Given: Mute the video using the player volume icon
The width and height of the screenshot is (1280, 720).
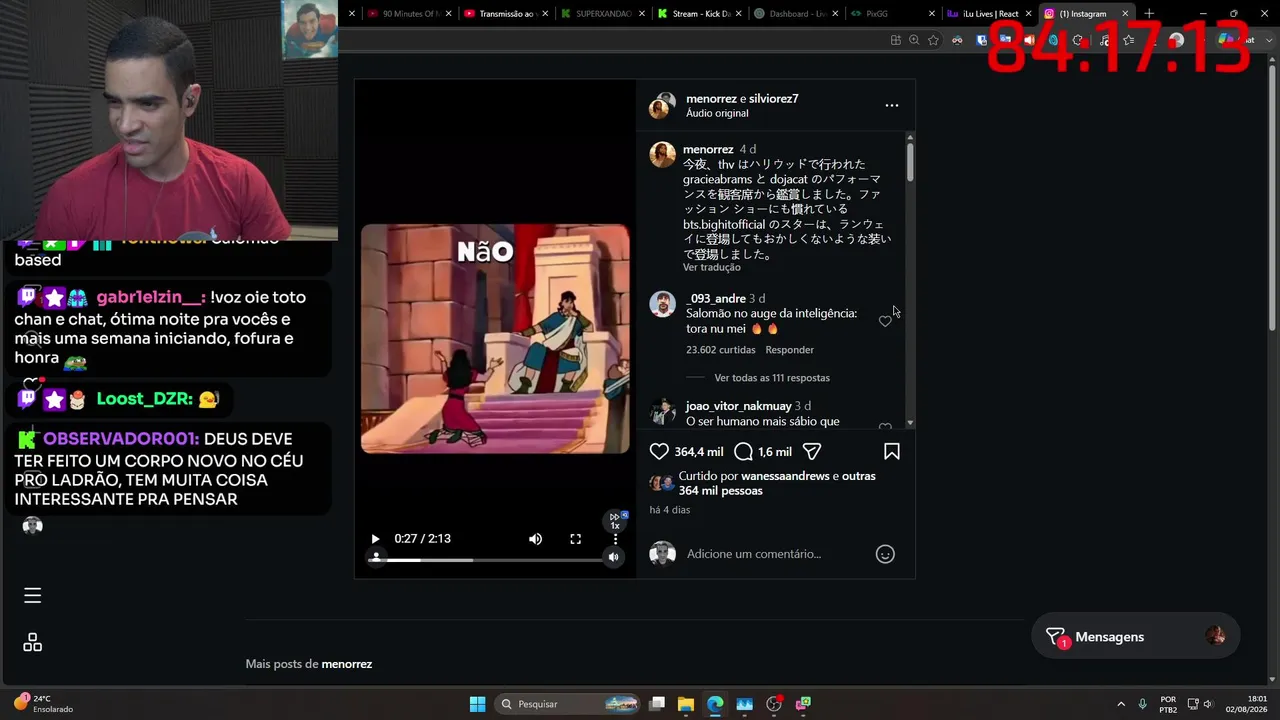Looking at the screenshot, I should click(536, 539).
